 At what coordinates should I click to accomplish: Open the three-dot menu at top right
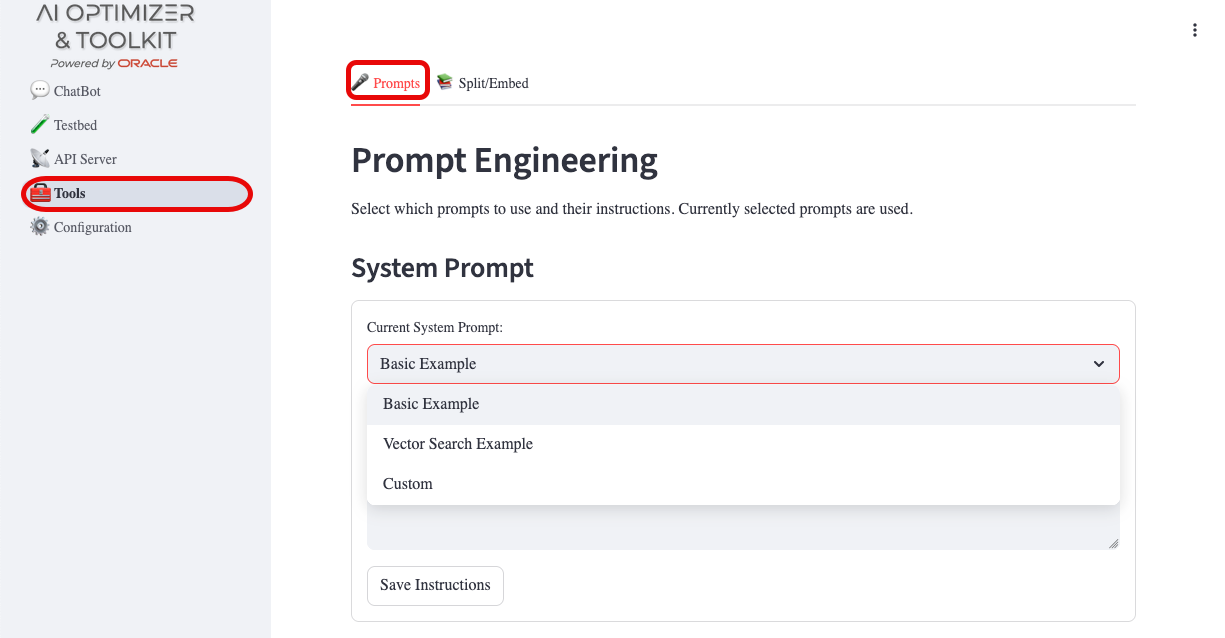coord(1194,30)
